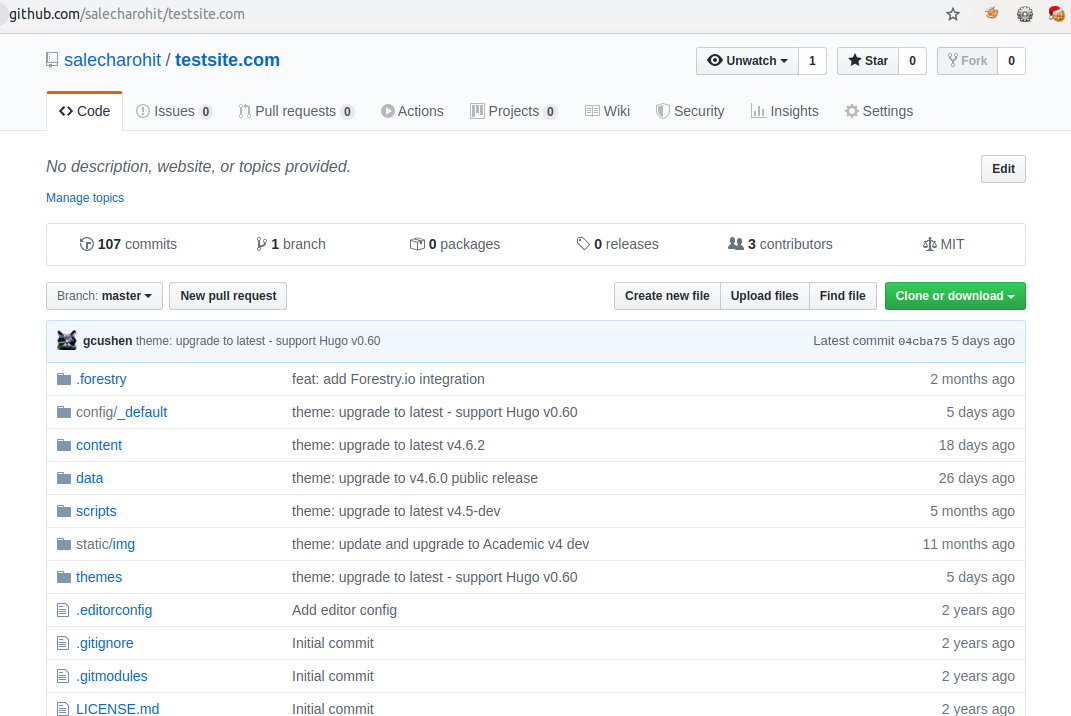
Task: Open the Issues tab
Action: point(174,111)
